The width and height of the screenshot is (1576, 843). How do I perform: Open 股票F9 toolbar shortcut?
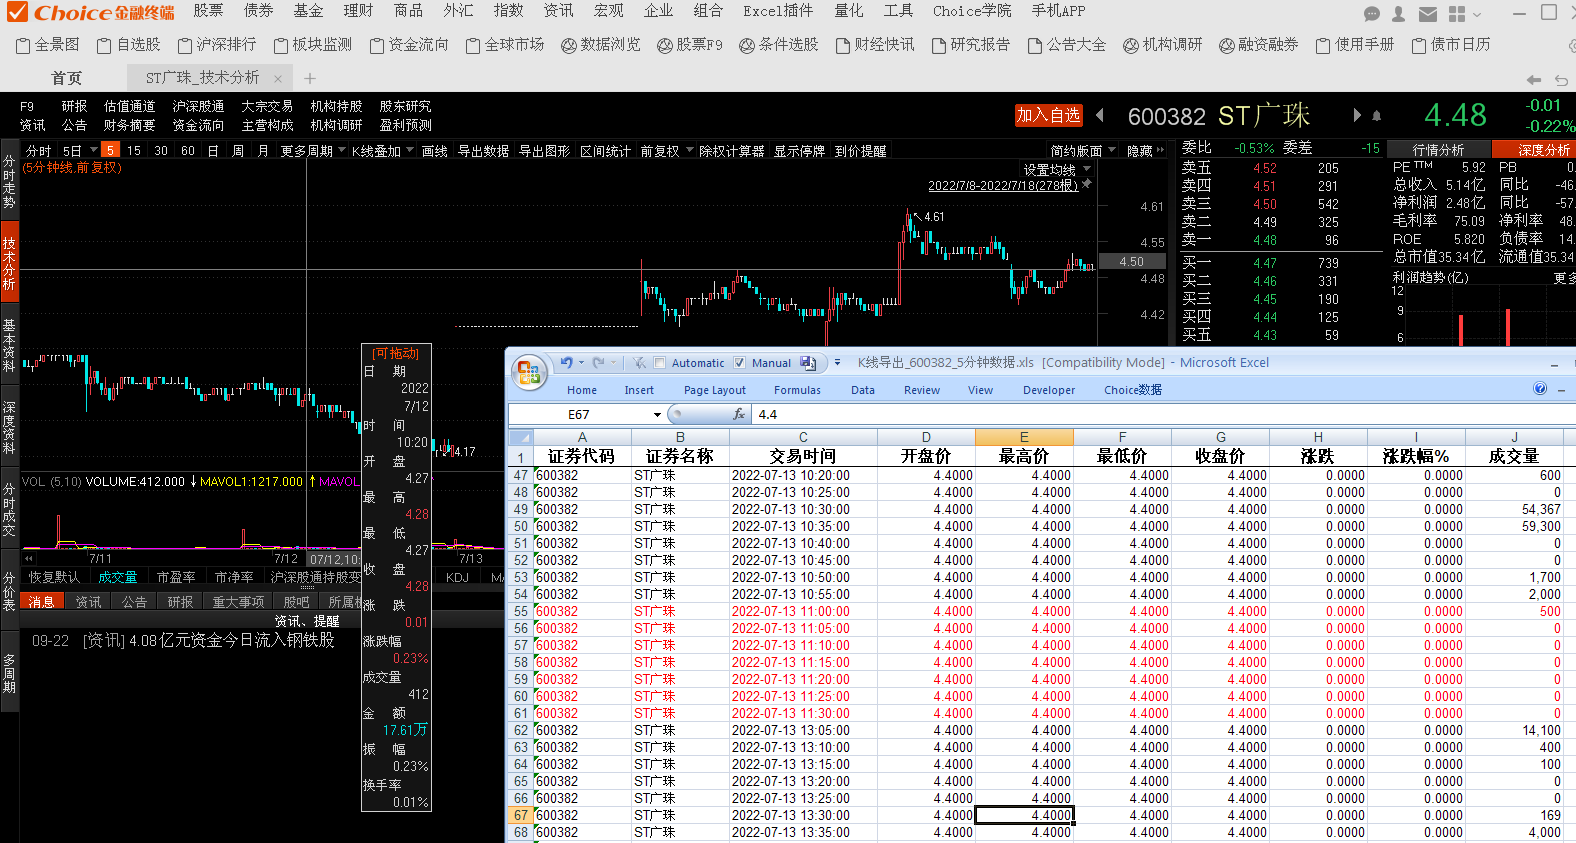690,45
